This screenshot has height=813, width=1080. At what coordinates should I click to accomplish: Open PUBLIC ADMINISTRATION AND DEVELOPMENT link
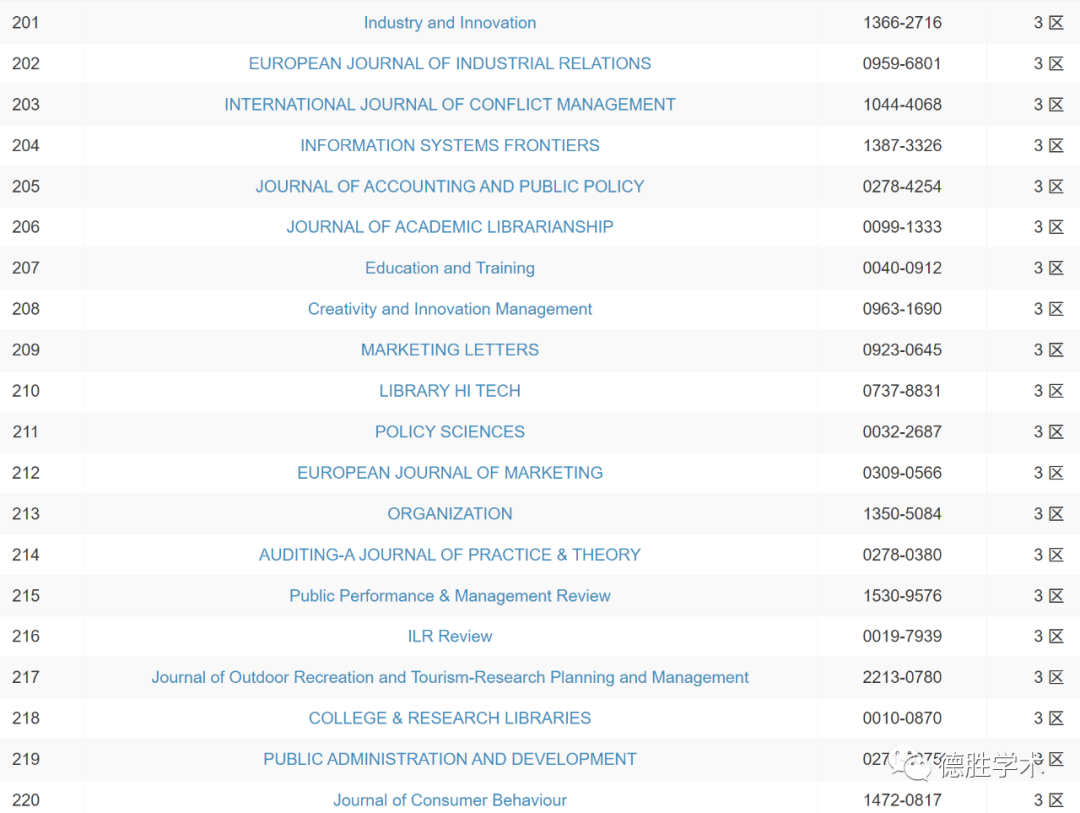click(x=450, y=759)
